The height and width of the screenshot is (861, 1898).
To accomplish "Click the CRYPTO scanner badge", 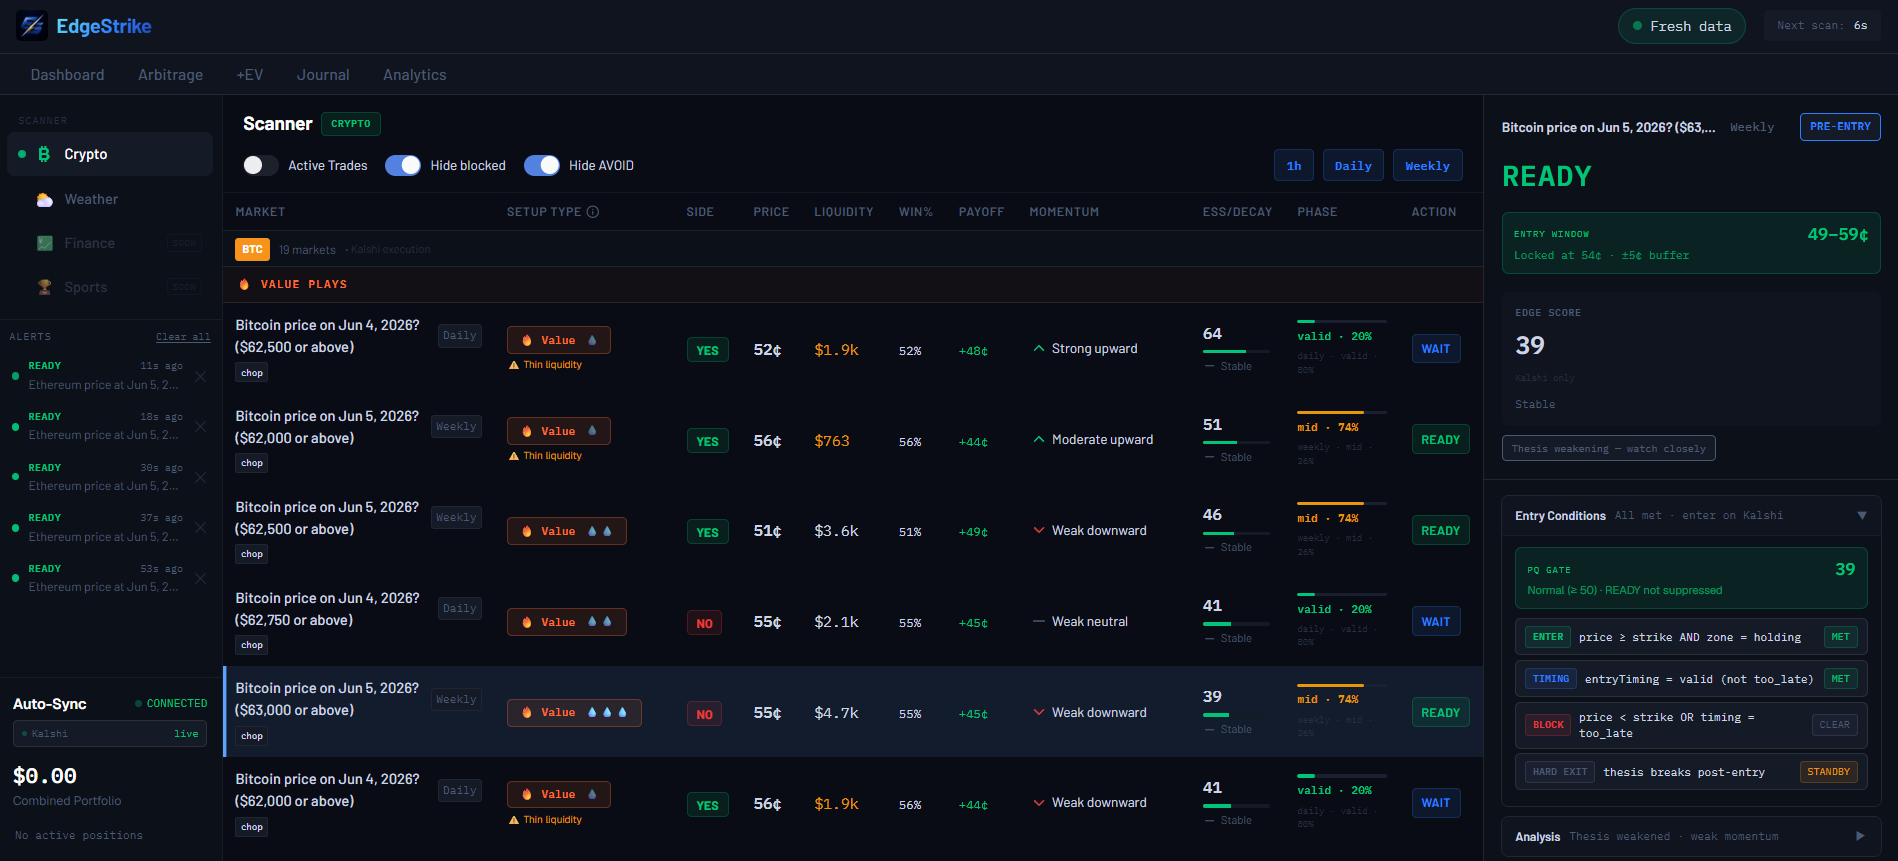I will click(351, 124).
